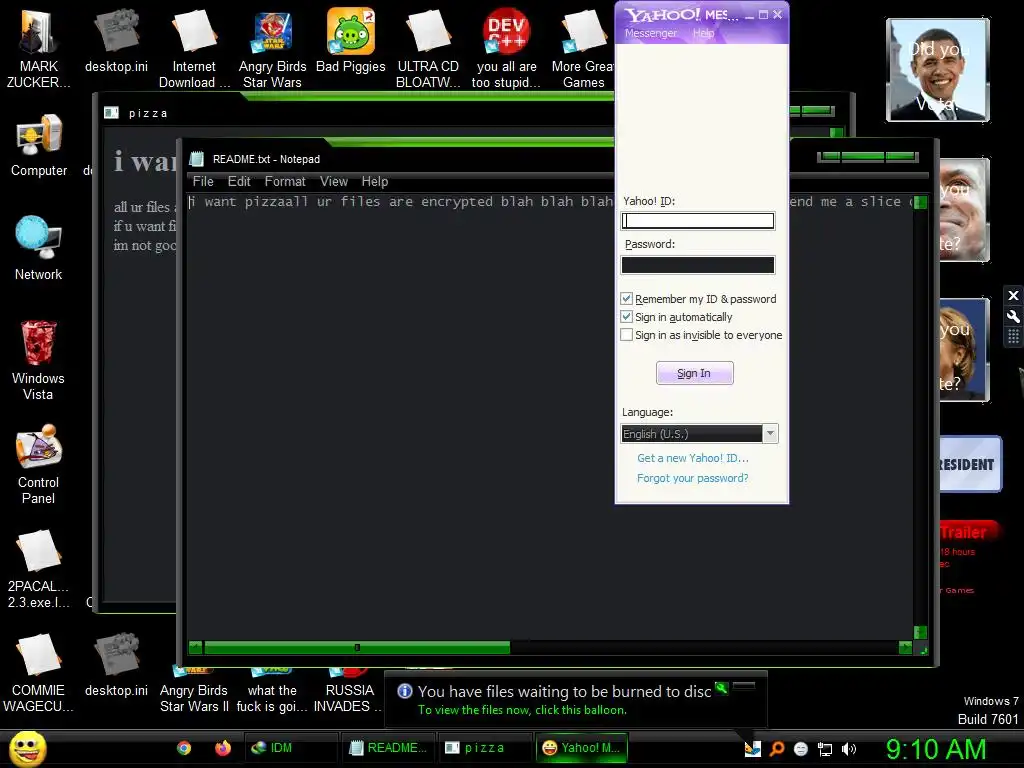Open the COMMIE WAGECU... file icon
Screen dimensions: 1024x768
[x=38, y=673]
